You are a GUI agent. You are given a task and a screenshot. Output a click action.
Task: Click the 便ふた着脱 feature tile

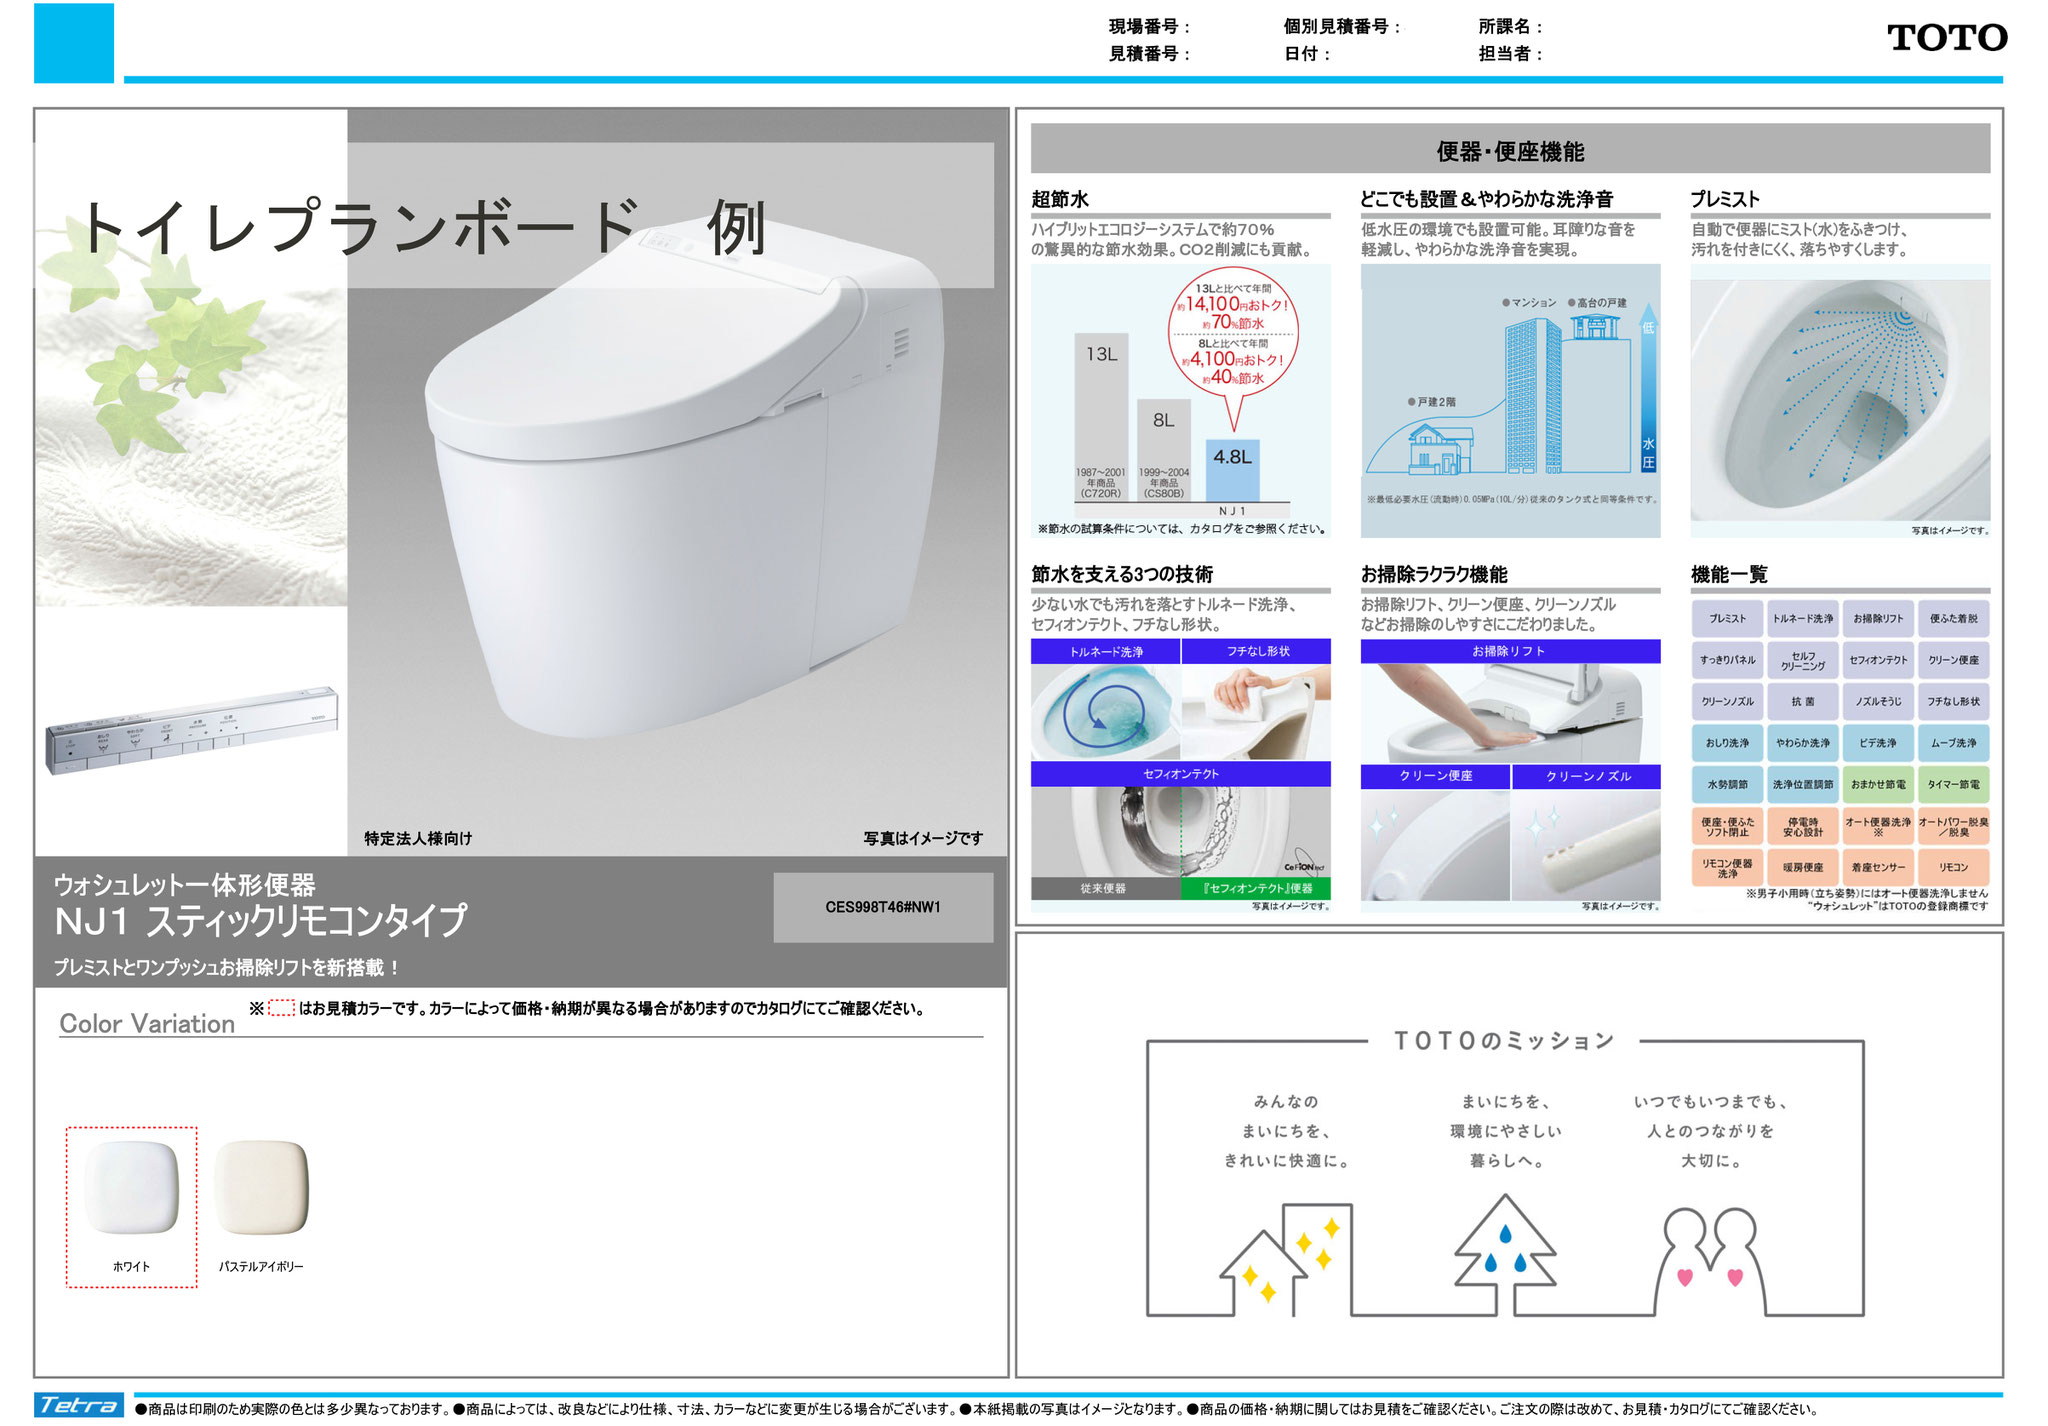(x=1953, y=619)
